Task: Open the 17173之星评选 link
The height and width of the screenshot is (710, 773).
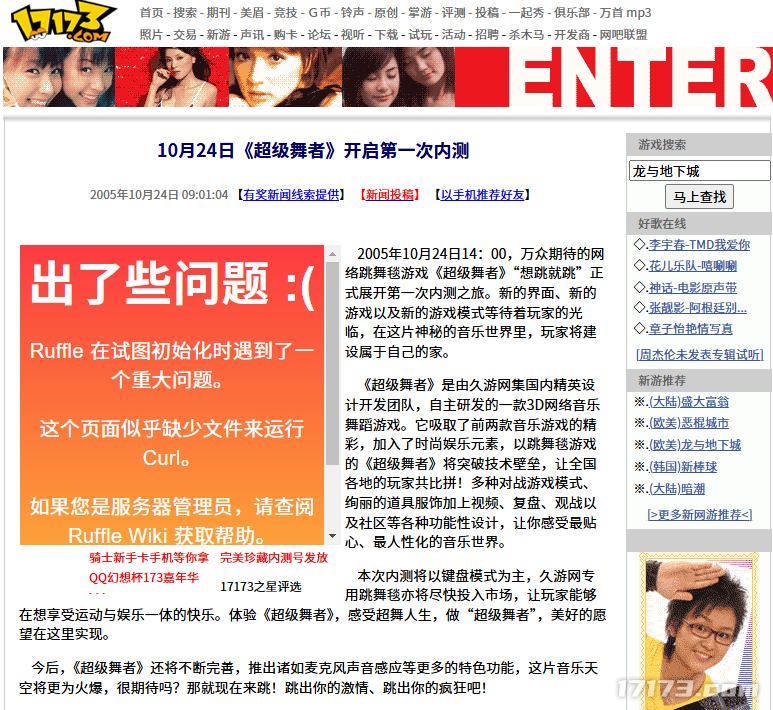Action: click(x=260, y=587)
